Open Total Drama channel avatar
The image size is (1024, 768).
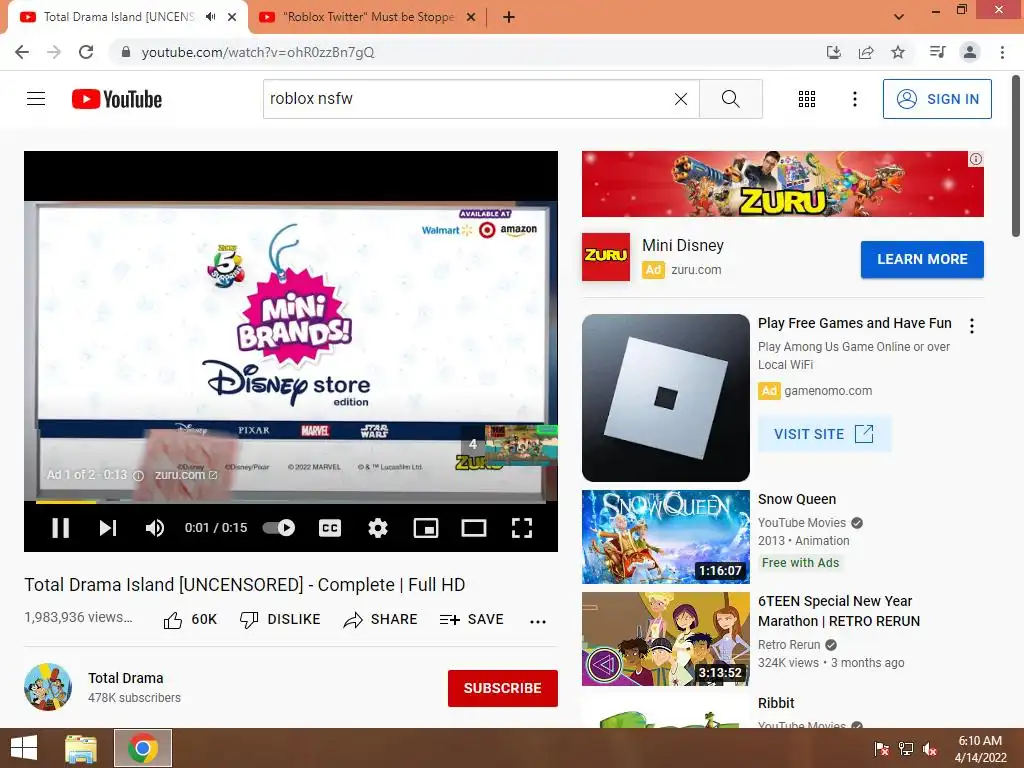click(48, 687)
